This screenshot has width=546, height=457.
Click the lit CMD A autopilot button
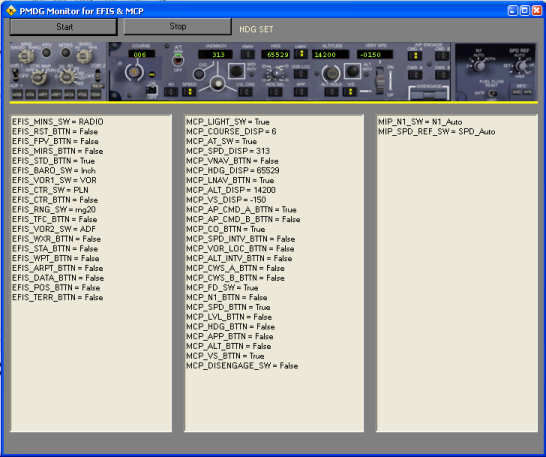coord(415,56)
